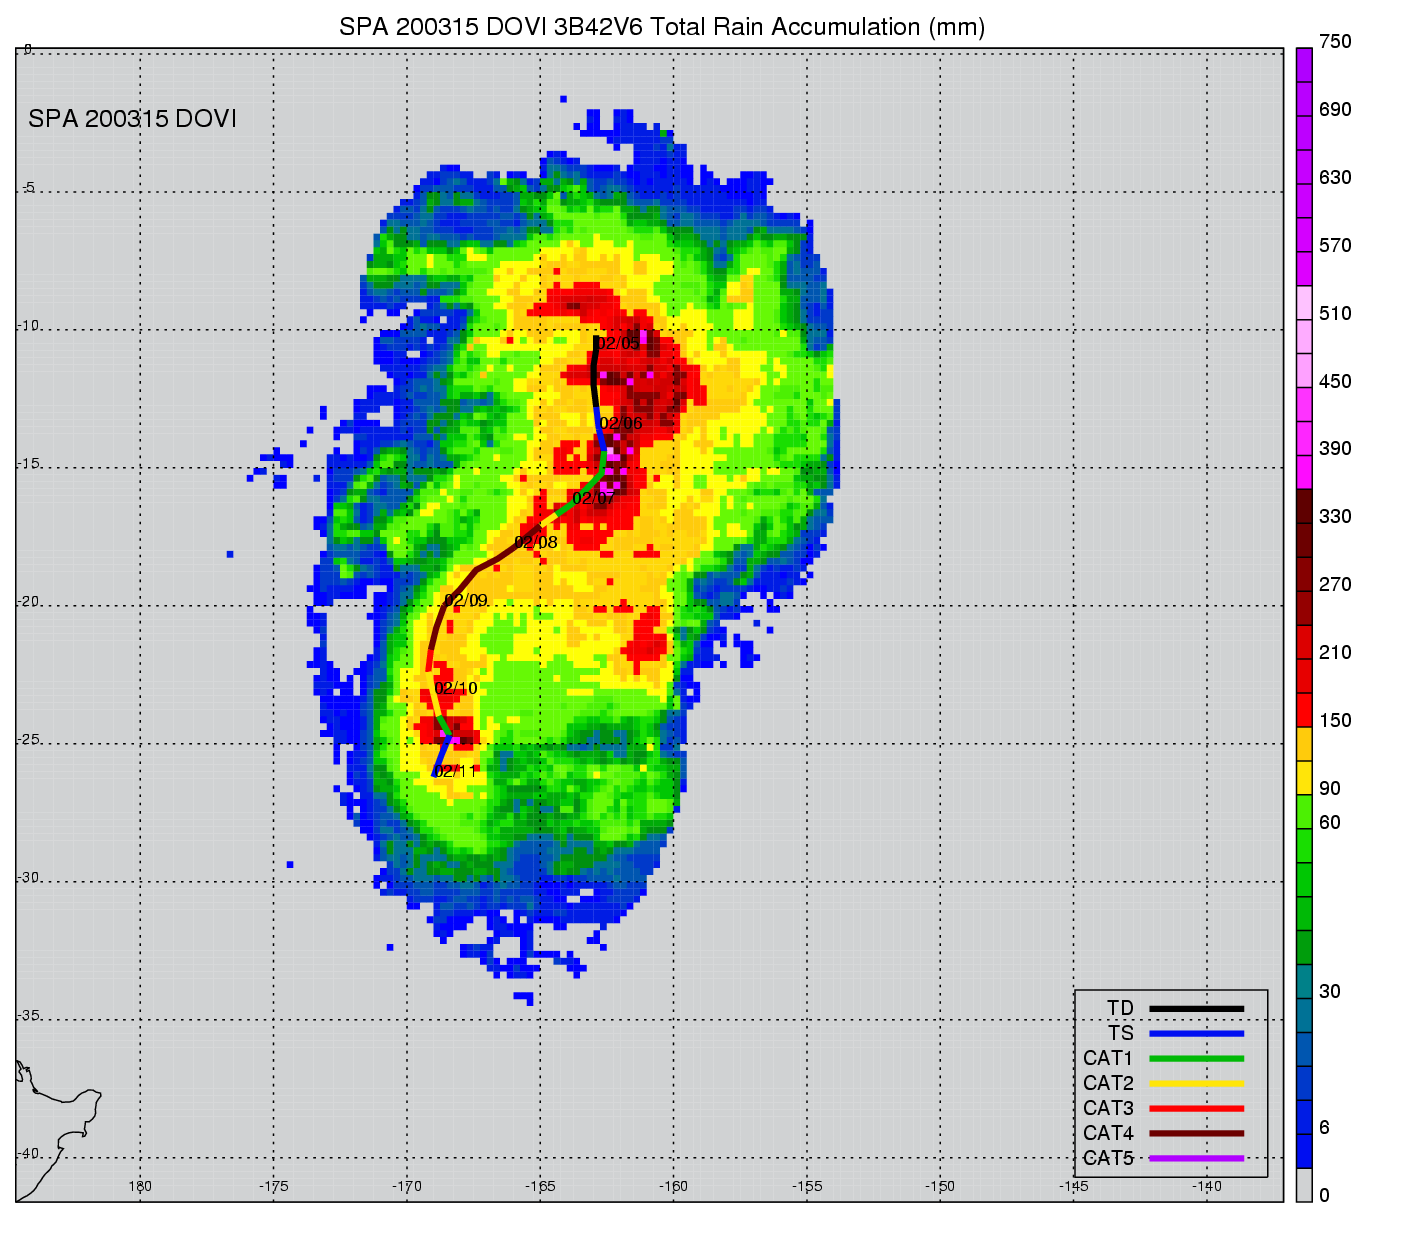Pick the 02/08 track date marker
The height and width of the screenshot is (1252, 1425).
pyautogui.click(x=536, y=543)
